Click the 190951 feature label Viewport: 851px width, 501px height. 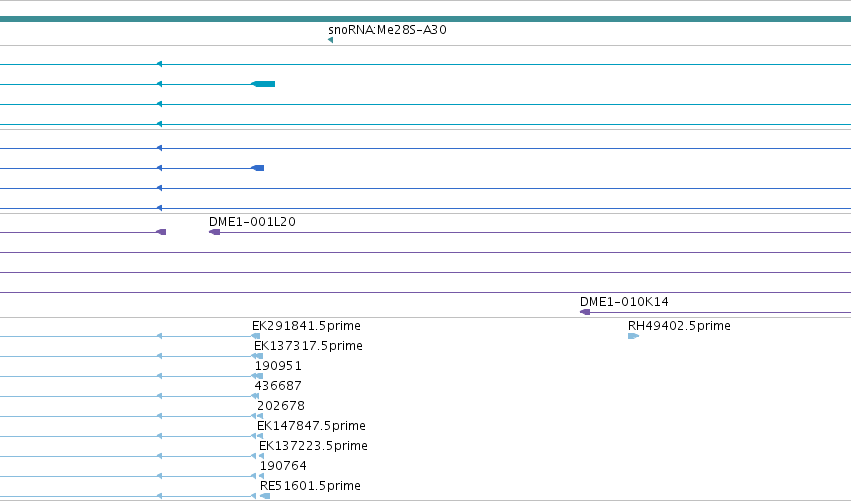click(x=278, y=366)
